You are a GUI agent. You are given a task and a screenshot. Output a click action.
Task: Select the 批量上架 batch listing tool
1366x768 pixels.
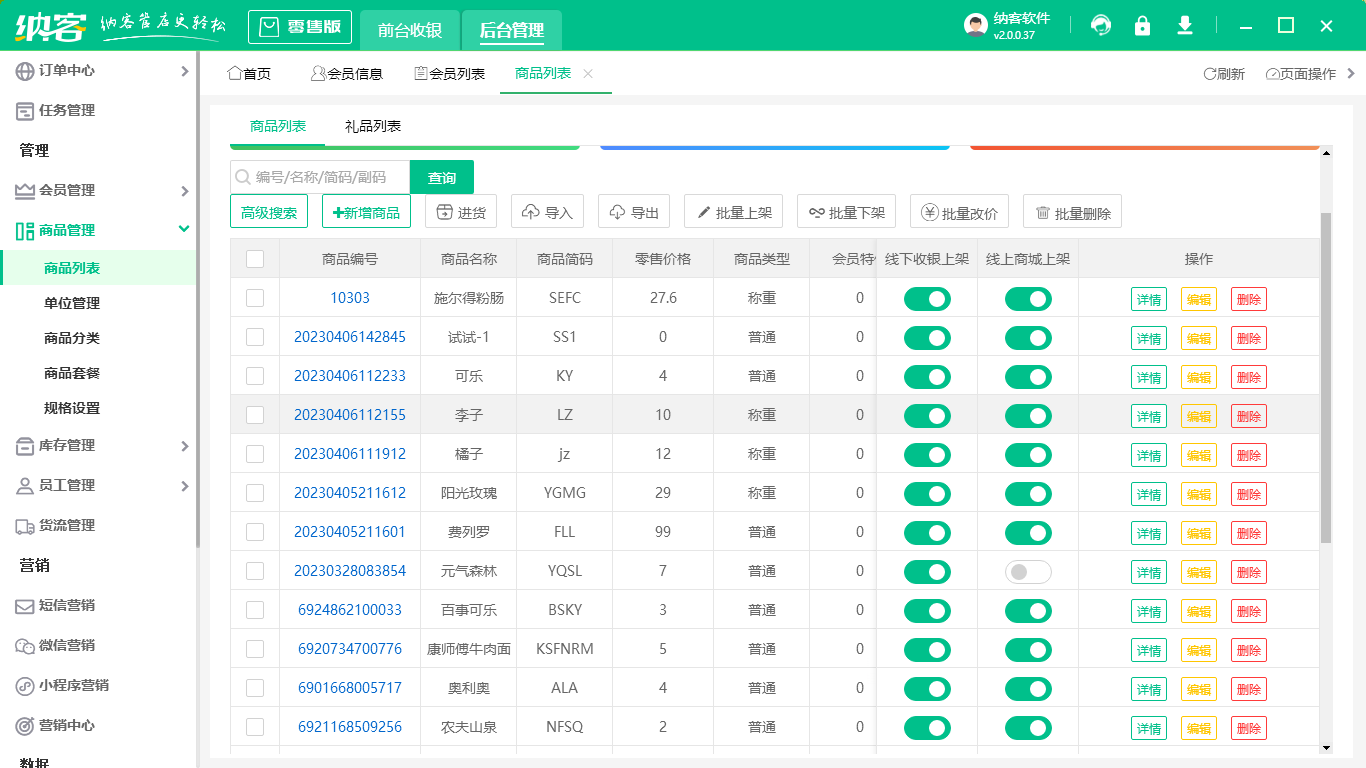point(733,211)
